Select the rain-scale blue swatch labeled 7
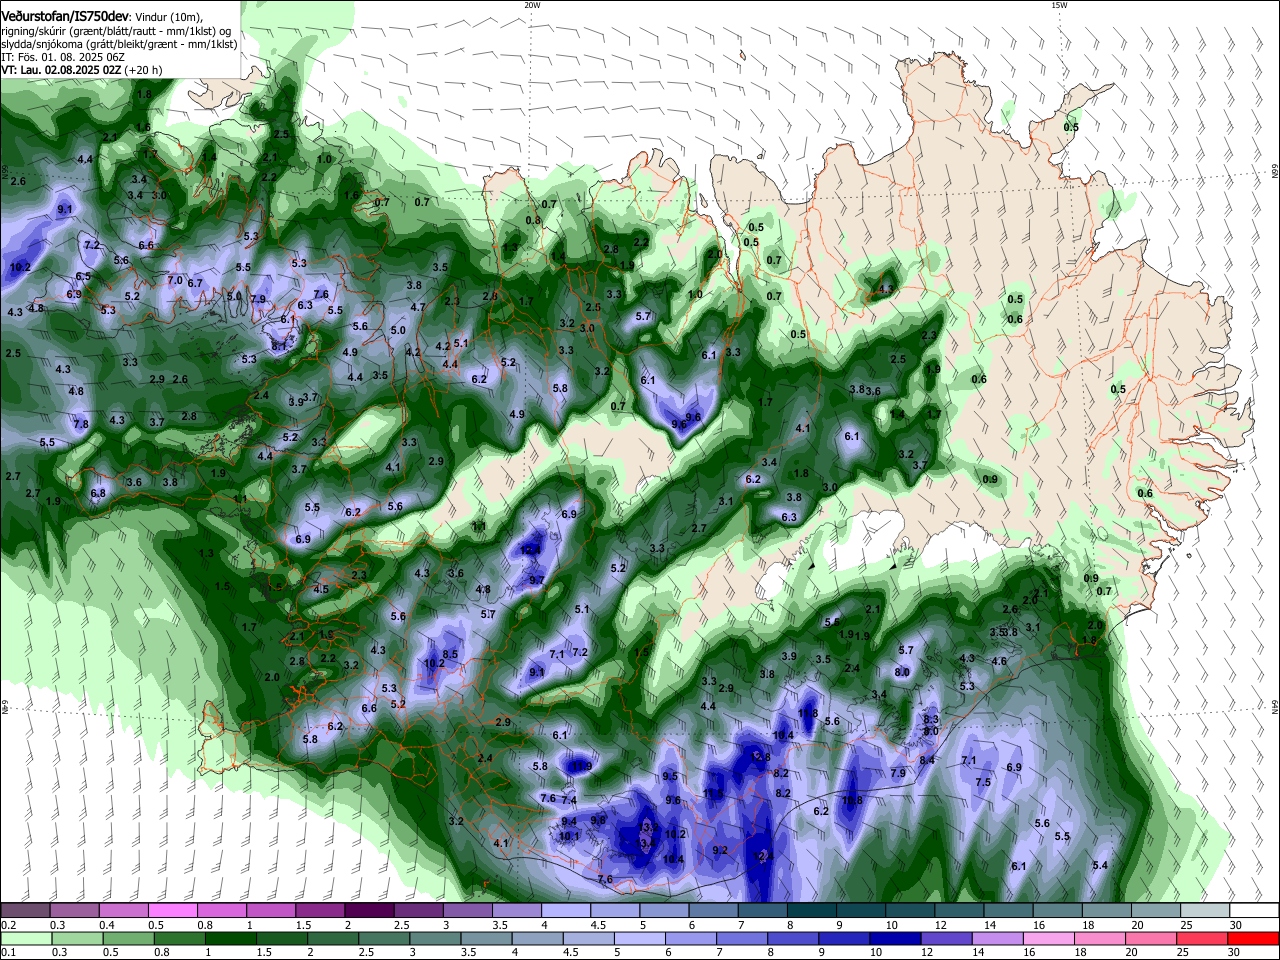The image size is (1280, 960). point(742,938)
